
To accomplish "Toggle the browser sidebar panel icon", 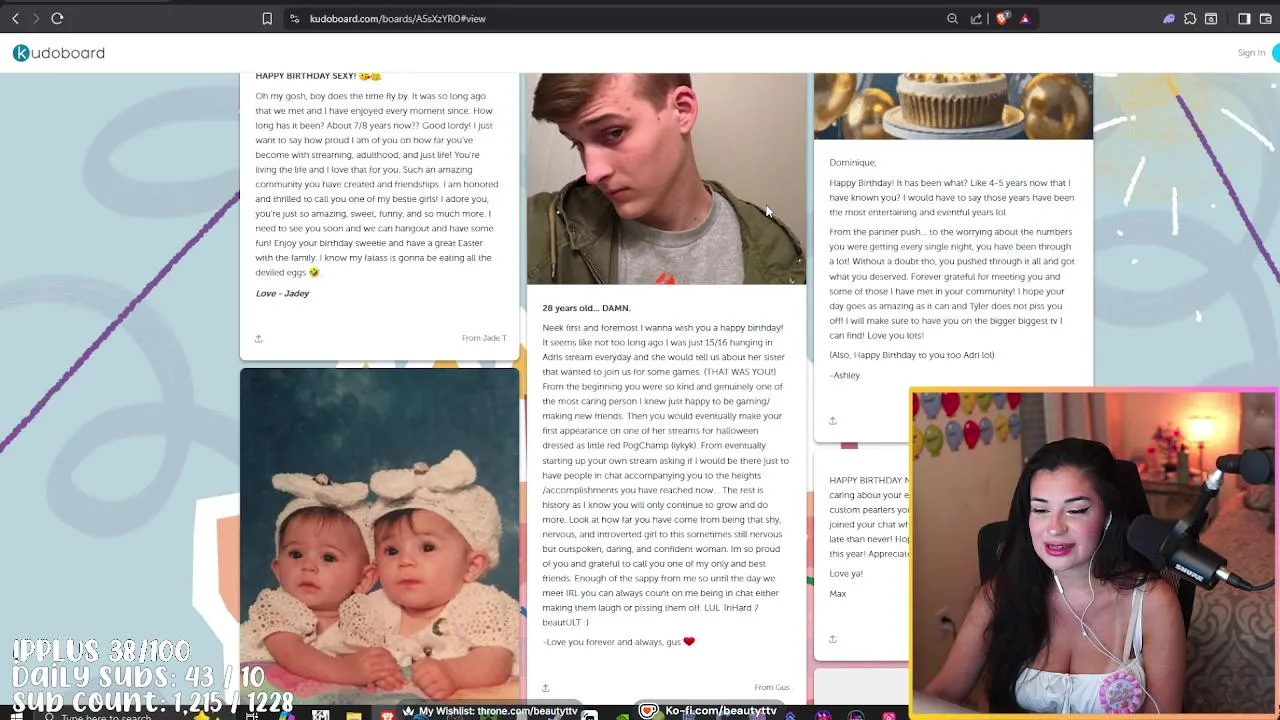I will click(x=1244, y=18).
